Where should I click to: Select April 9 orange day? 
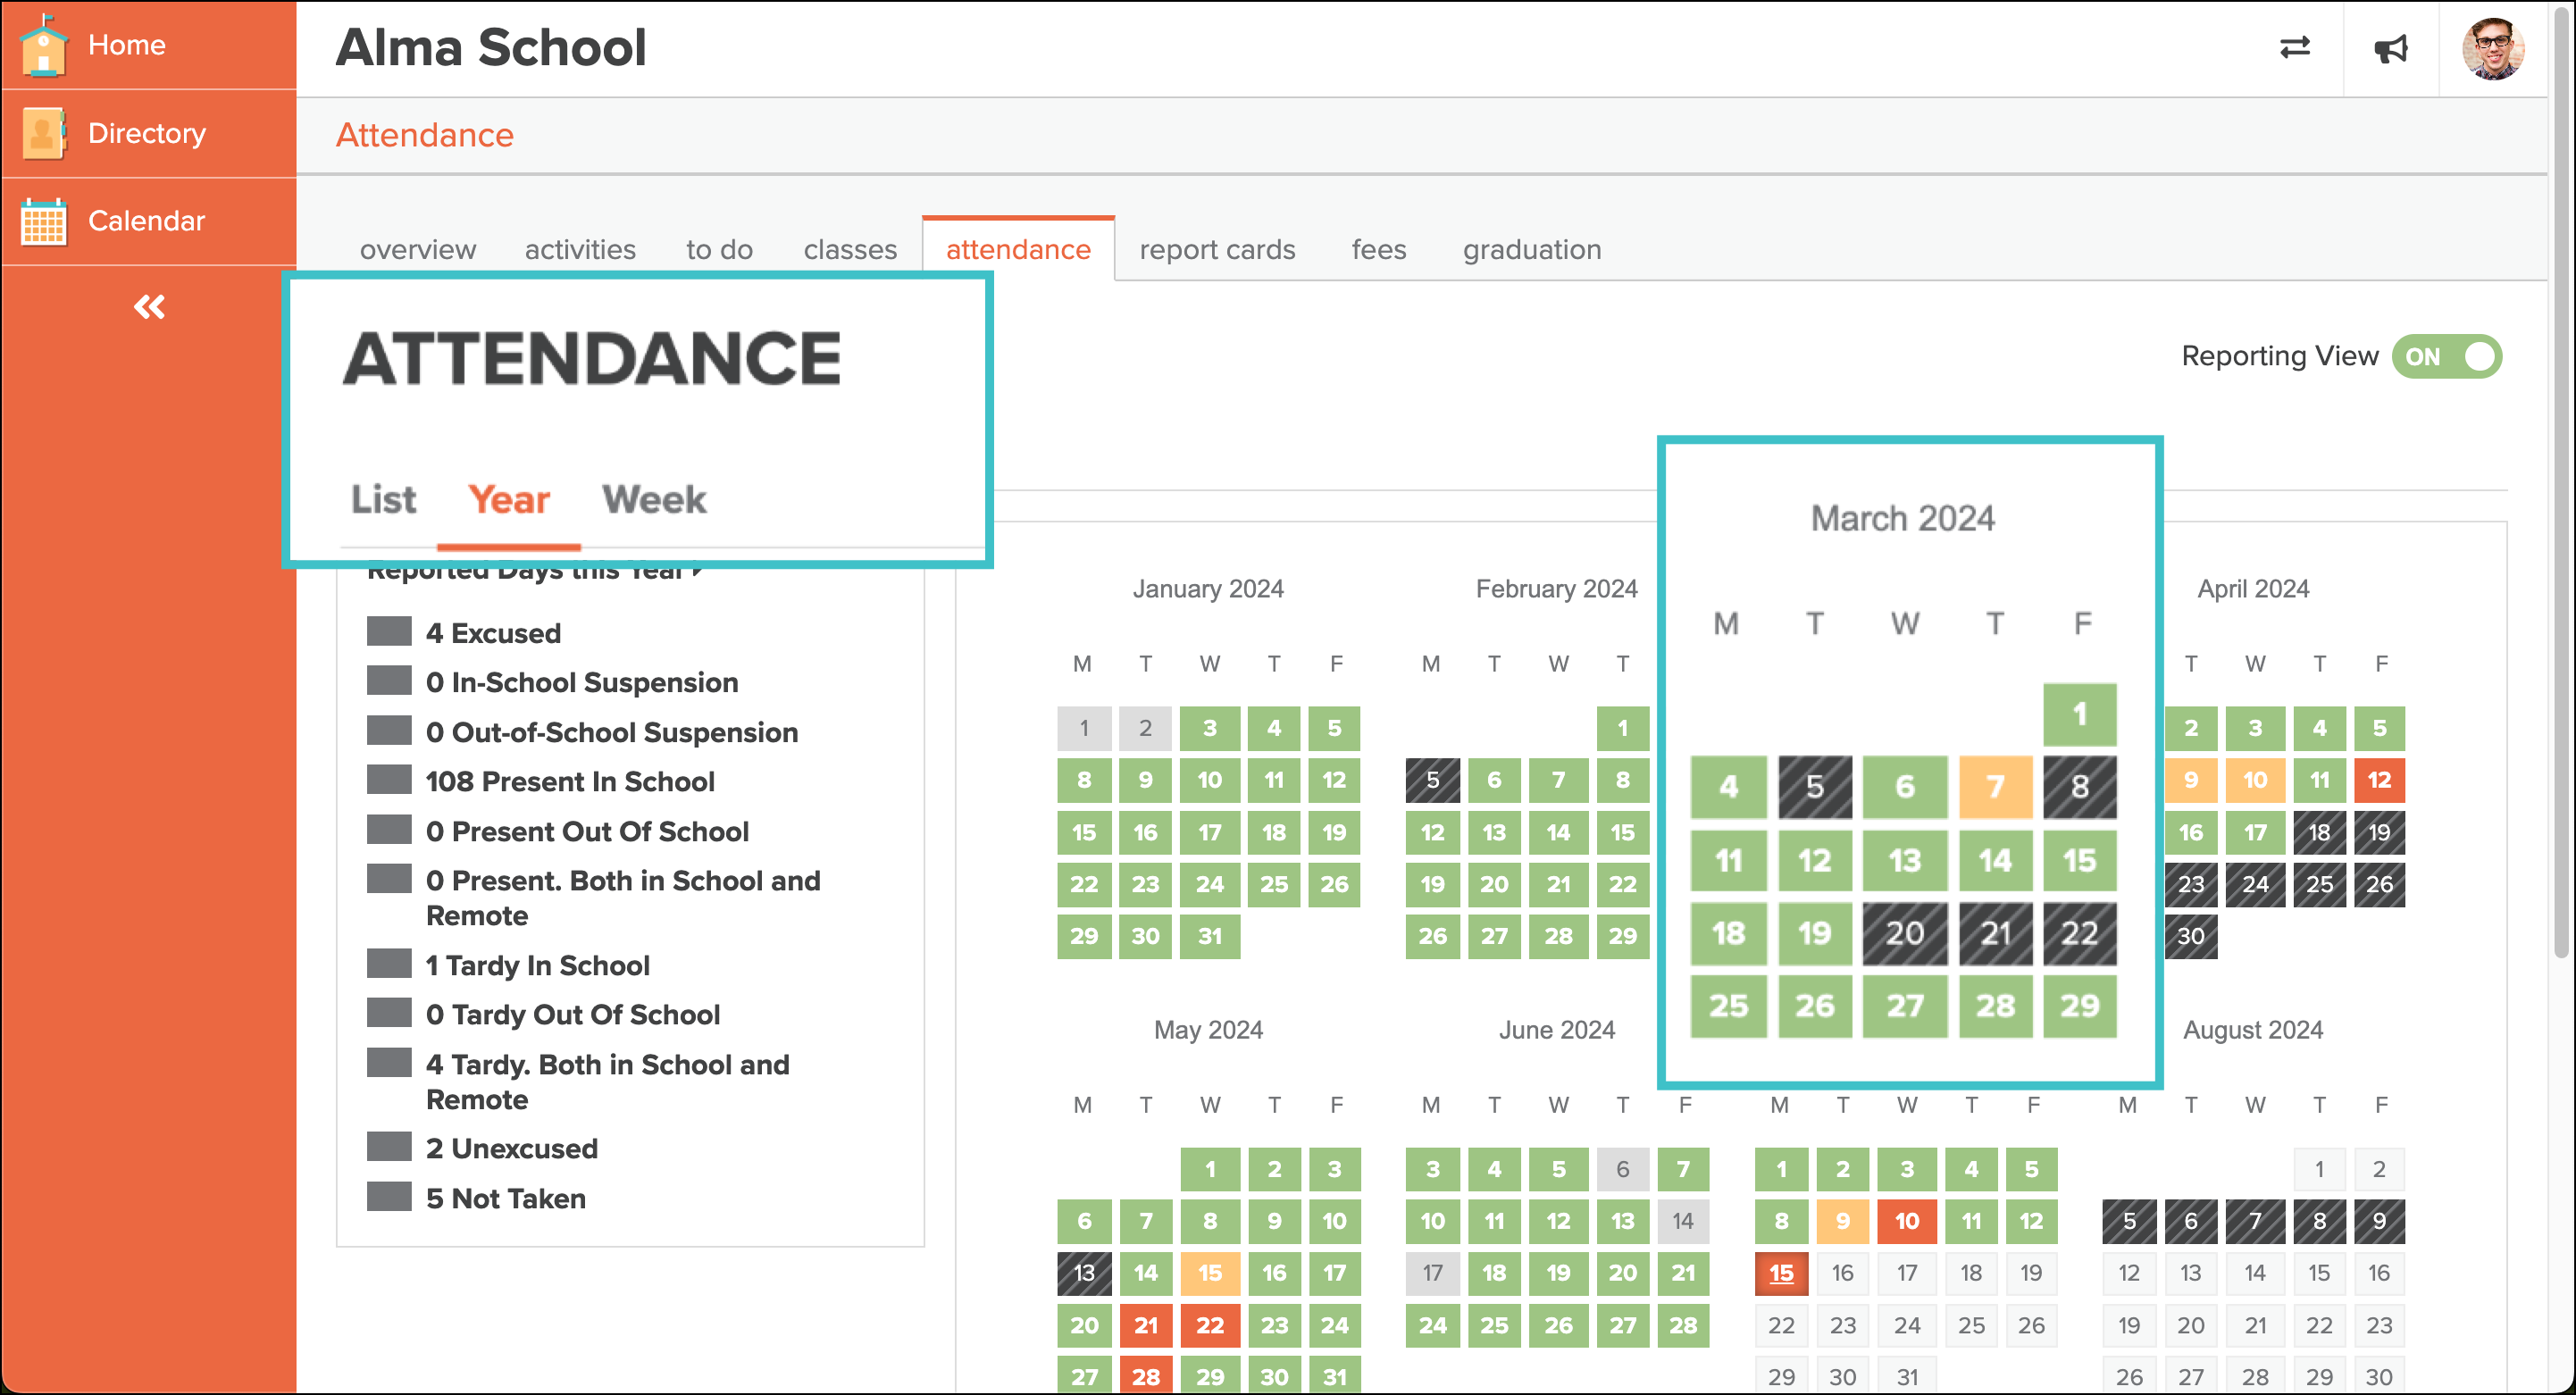pyautogui.click(x=2191, y=780)
